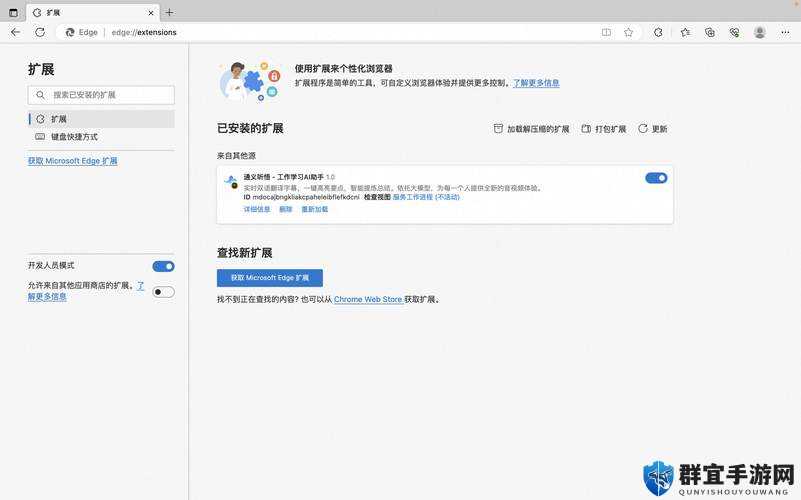Click the 打包扩展 button
Image resolution: width=801 pixels, height=500 pixels.
click(604, 129)
